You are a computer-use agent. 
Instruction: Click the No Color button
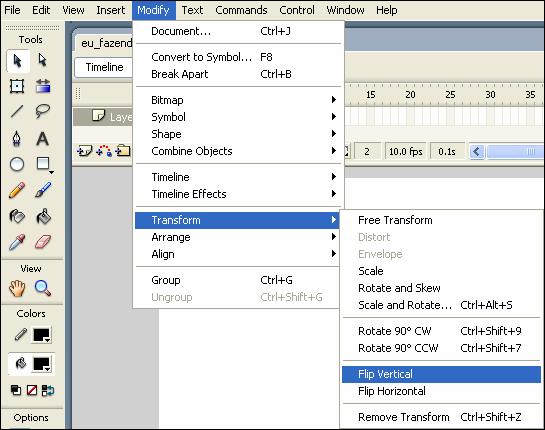click(x=32, y=390)
